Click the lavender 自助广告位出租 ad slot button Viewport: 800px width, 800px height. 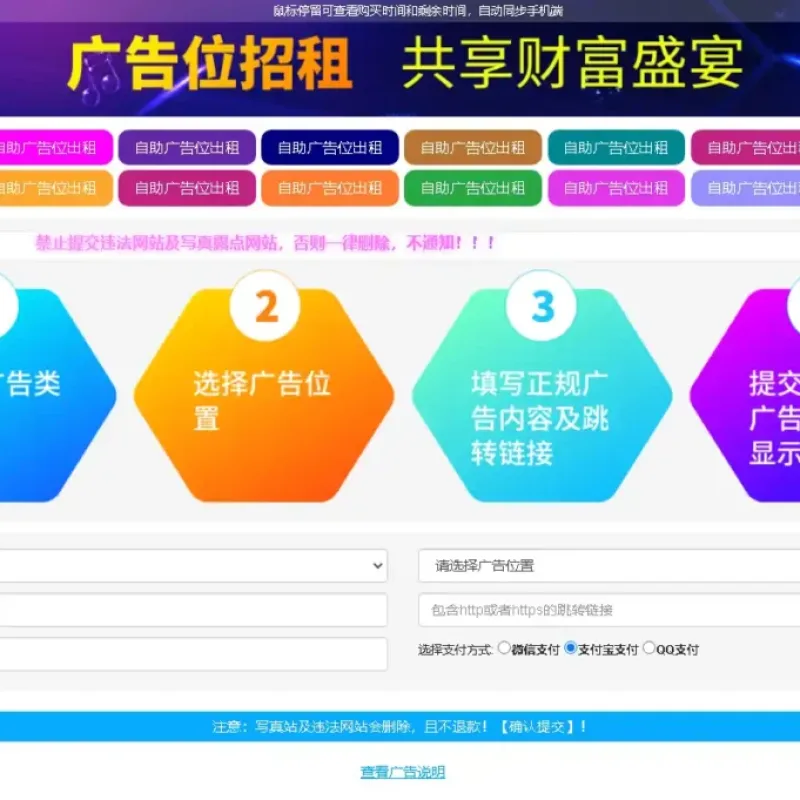click(x=746, y=188)
